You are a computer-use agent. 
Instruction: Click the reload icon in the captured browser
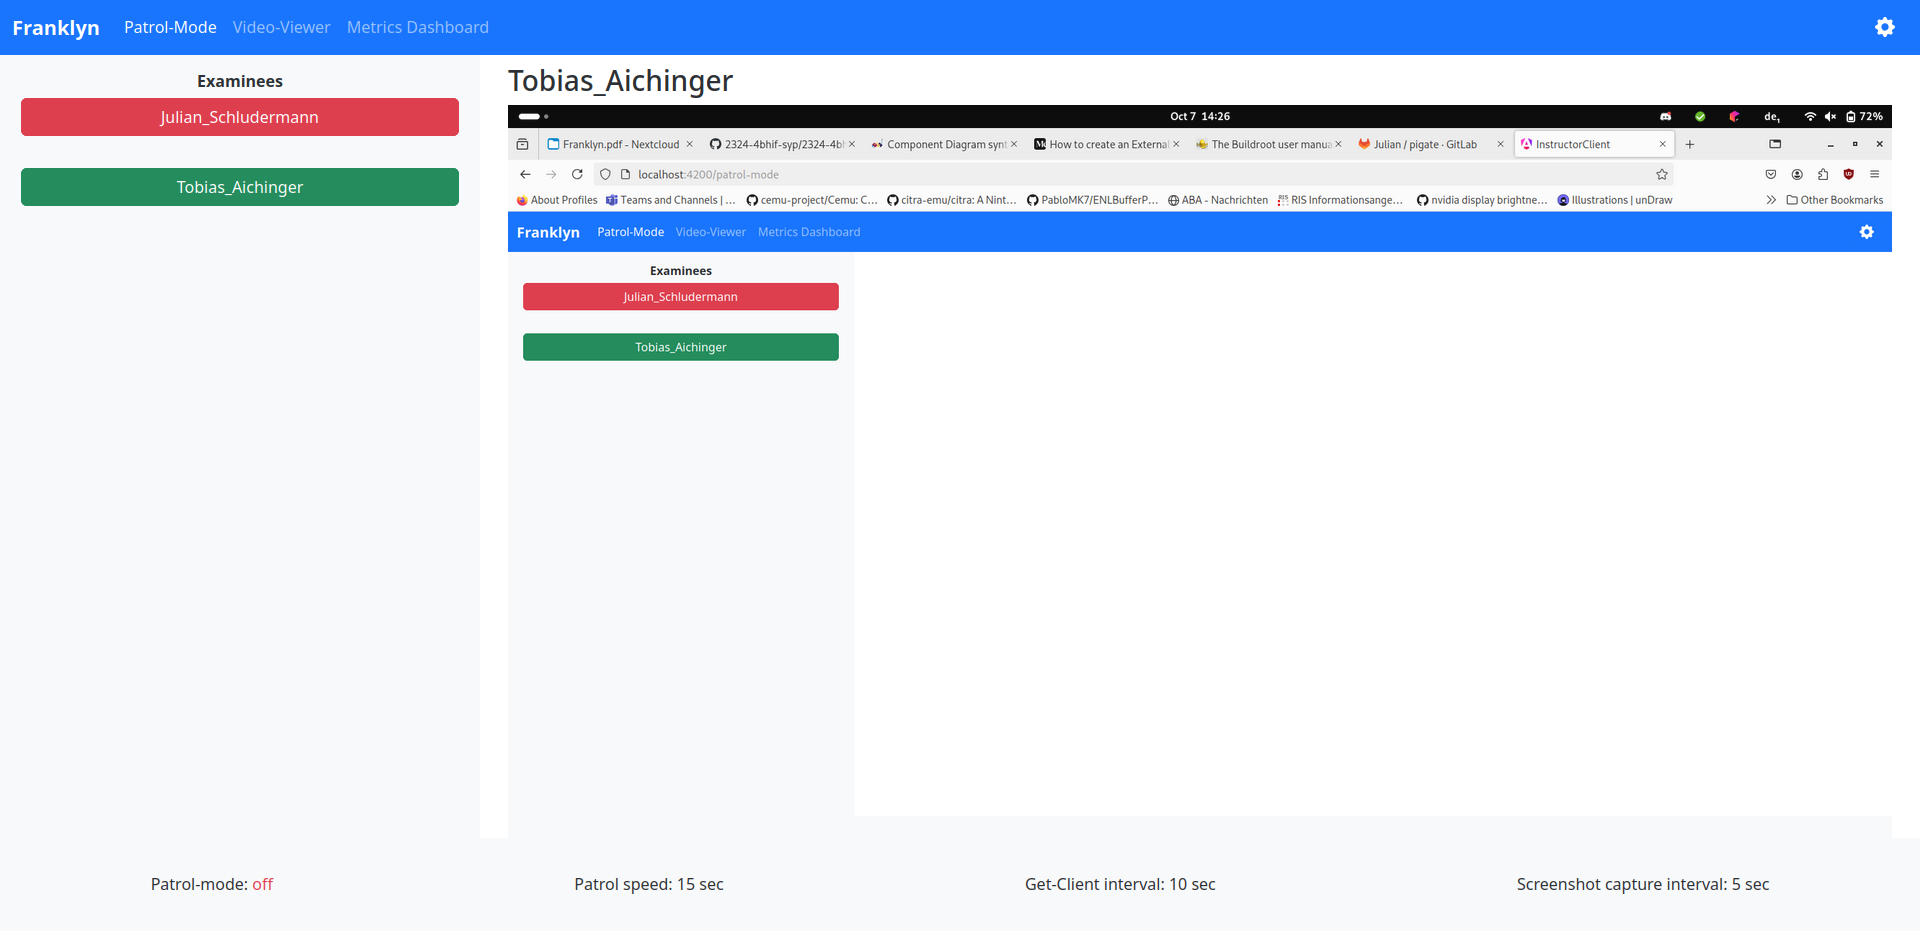pos(577,174)
